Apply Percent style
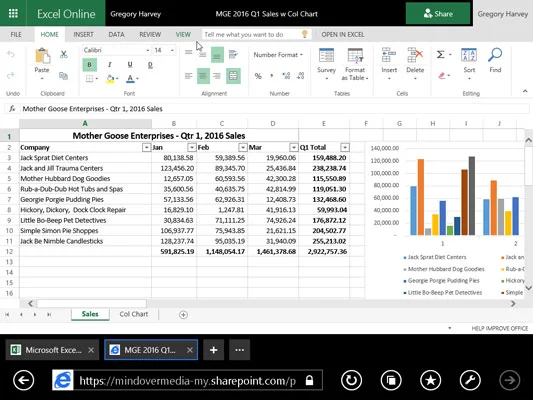This screenshot has height=400, width=533. 258,76
